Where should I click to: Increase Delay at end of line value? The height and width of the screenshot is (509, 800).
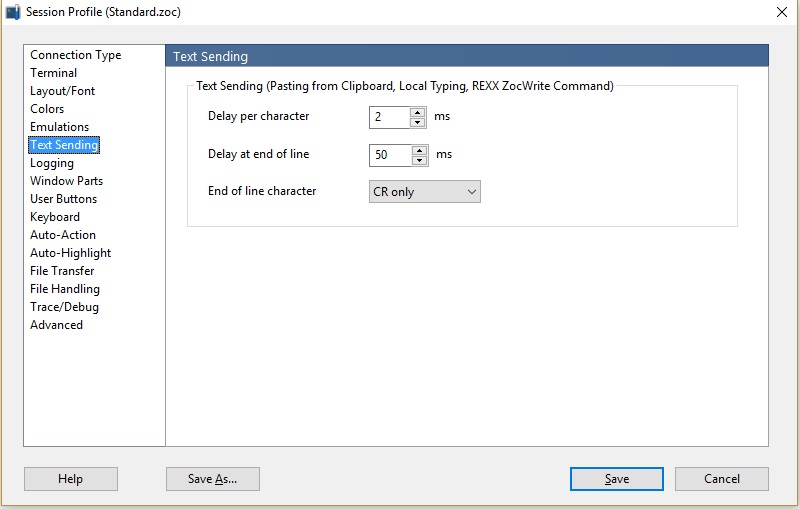click(419, 150)
